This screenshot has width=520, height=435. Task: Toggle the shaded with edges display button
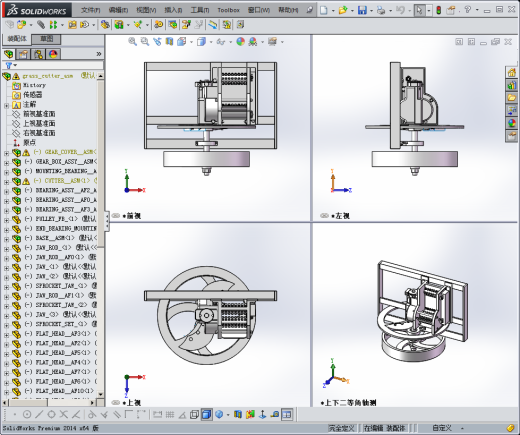(x=207, y=415)
